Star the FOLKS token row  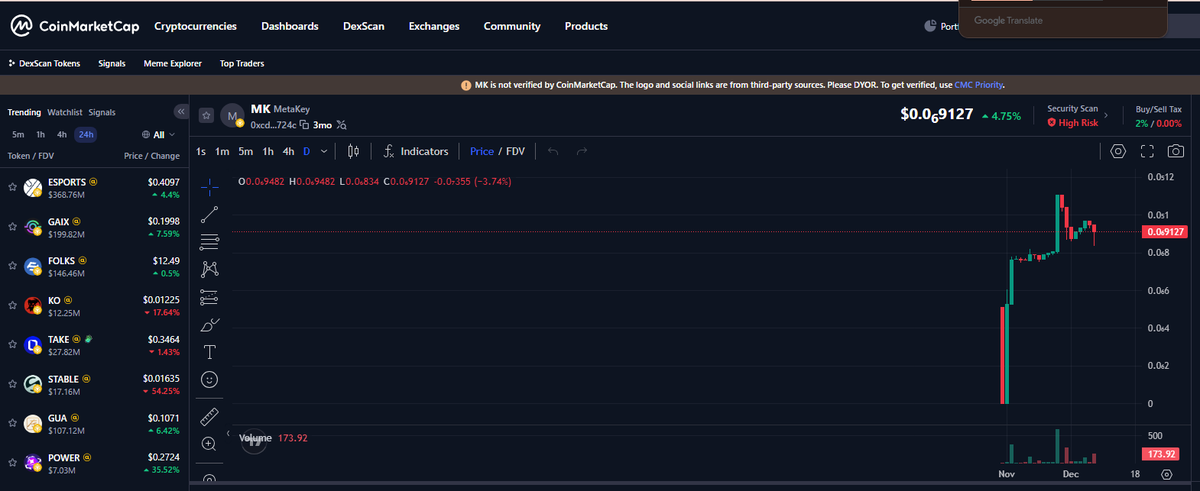(12, 266)
